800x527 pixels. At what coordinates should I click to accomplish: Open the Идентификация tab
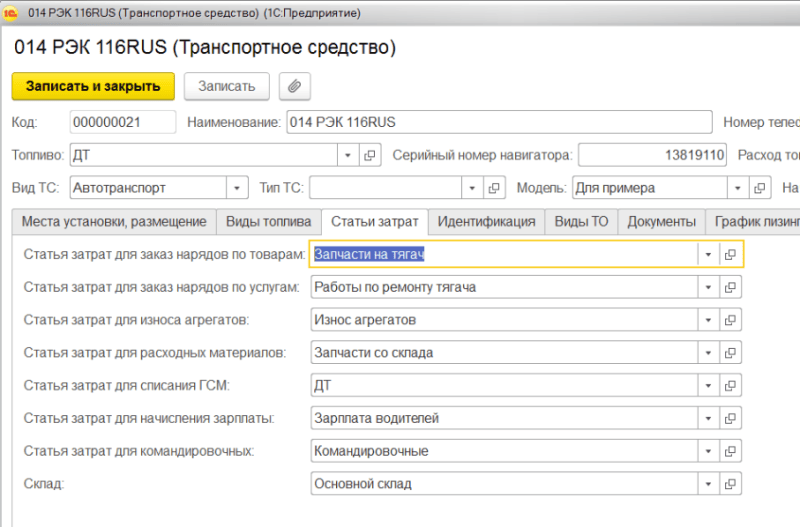[x=487, y=221]
